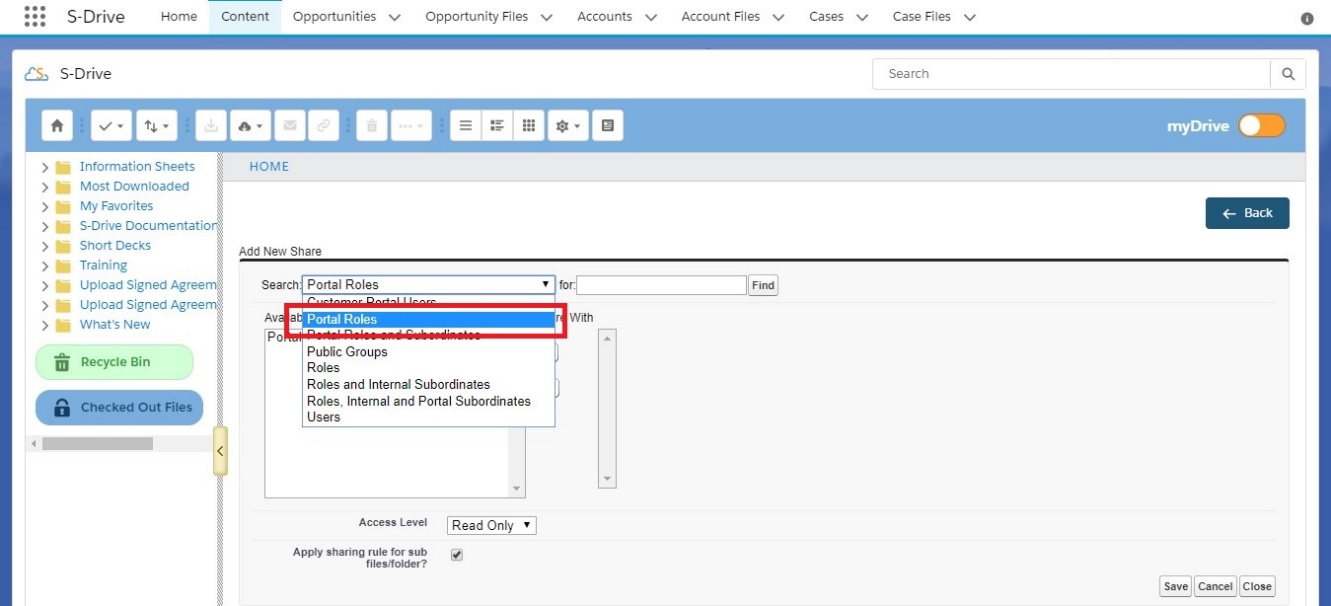Choose Roles and Internal Subordinates option

429,384
